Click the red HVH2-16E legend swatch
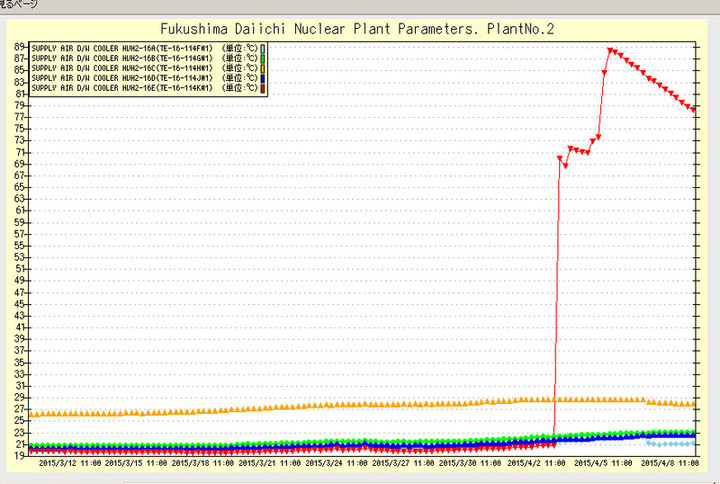 point(263,88)
